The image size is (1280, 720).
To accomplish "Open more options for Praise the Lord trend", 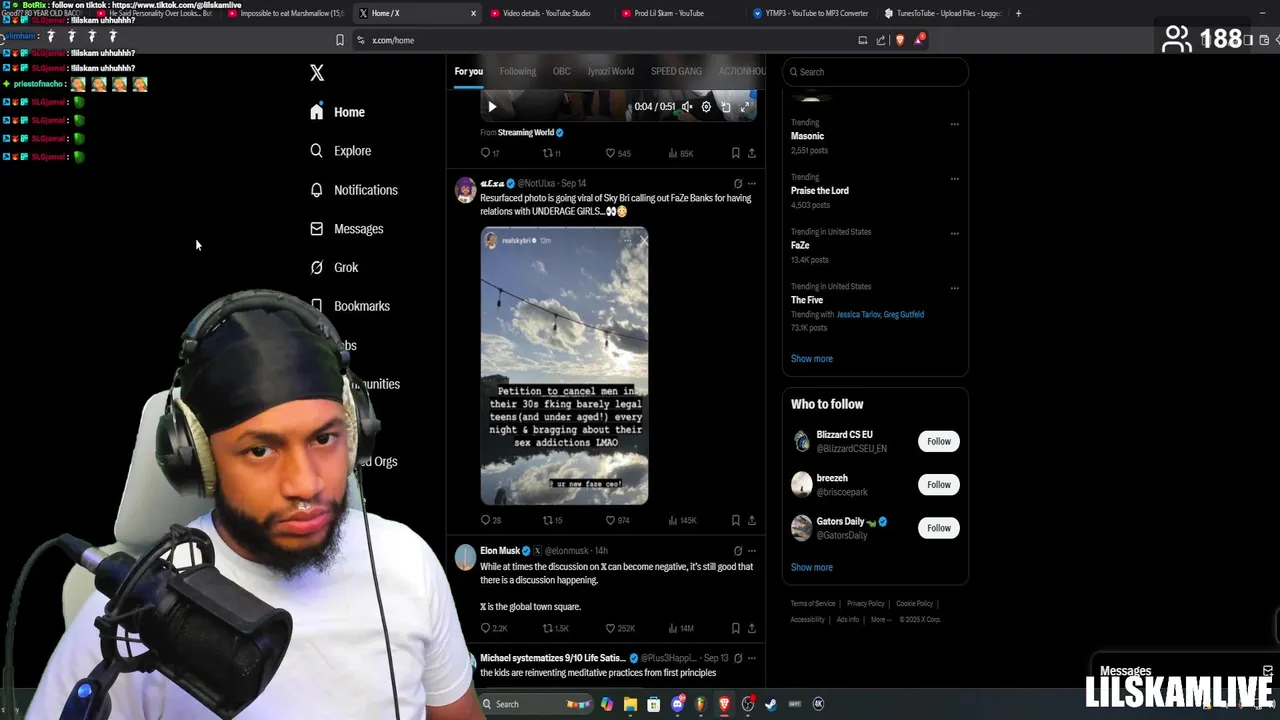I will pyautogui.click(x=955, y=179).
